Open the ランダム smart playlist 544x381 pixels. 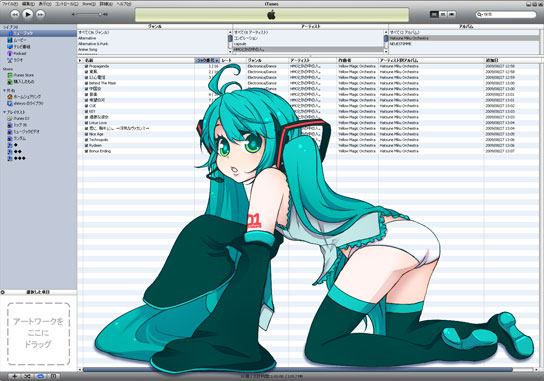[x=38, y=138]
